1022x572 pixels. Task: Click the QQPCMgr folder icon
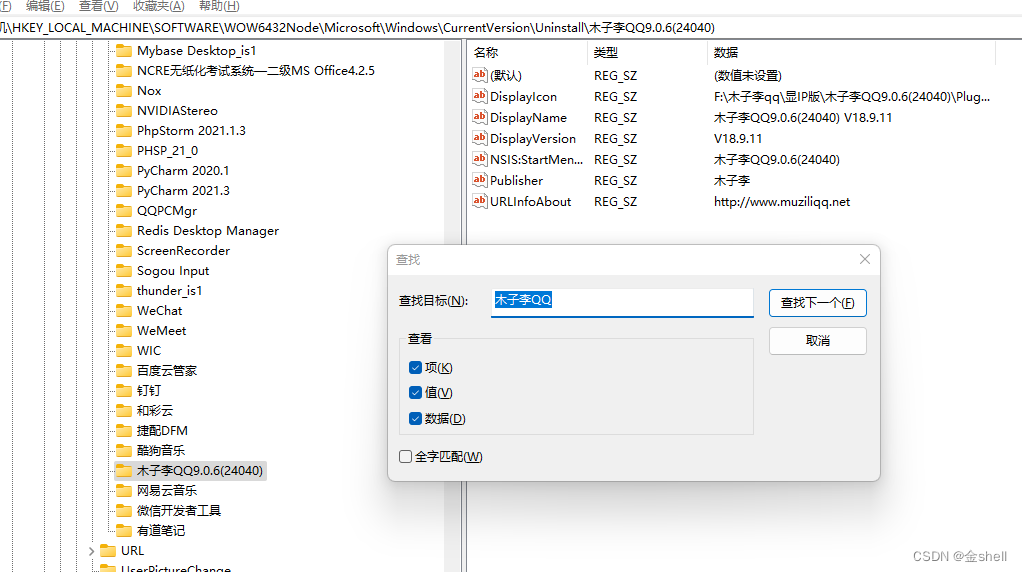click(124, 210)
